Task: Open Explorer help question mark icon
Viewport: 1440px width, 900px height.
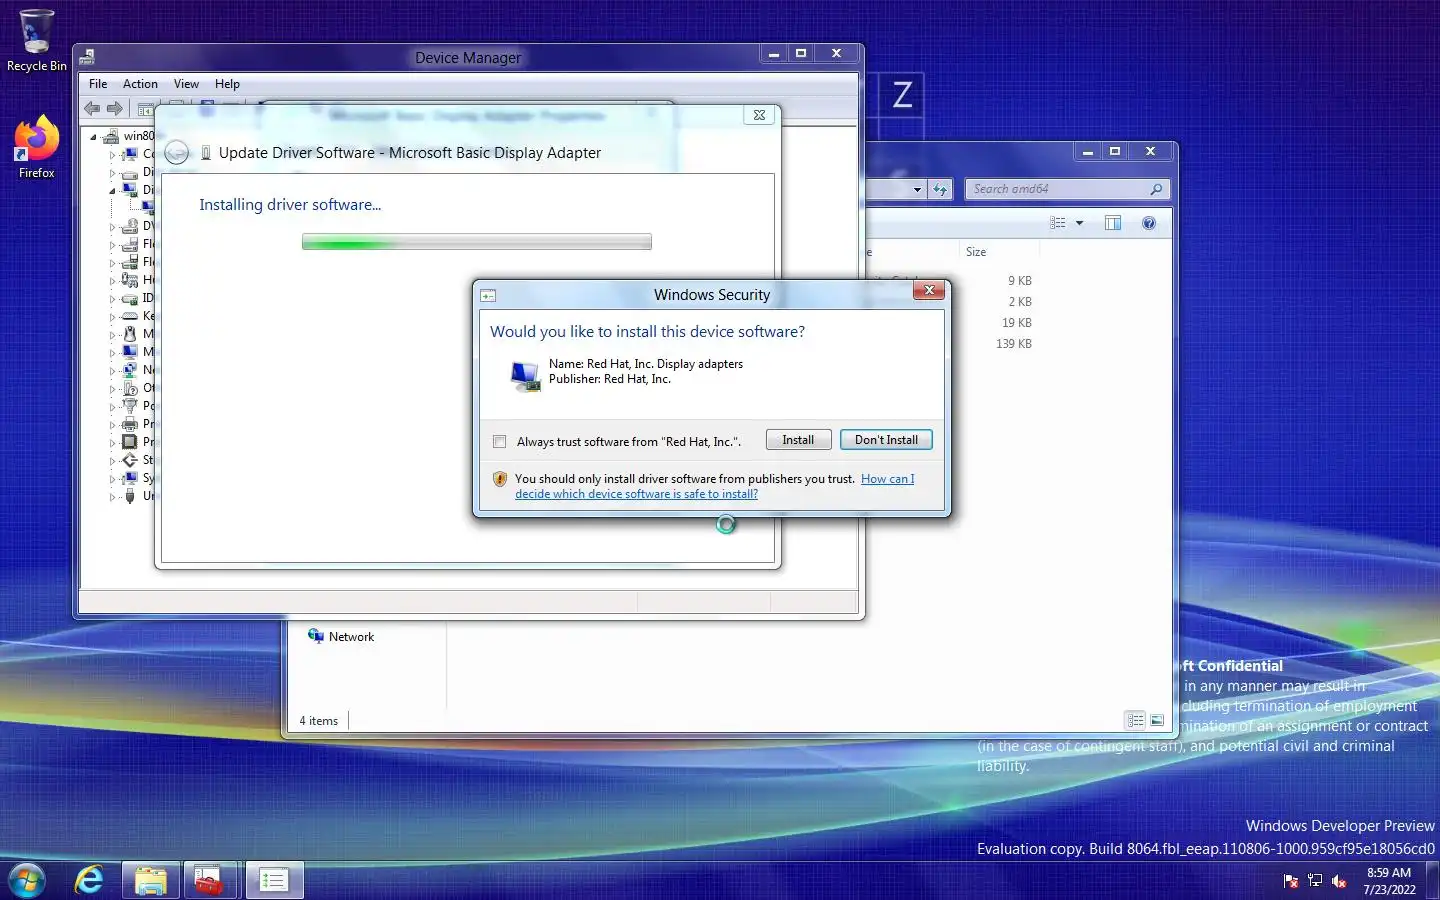Action: (1149, 223)
